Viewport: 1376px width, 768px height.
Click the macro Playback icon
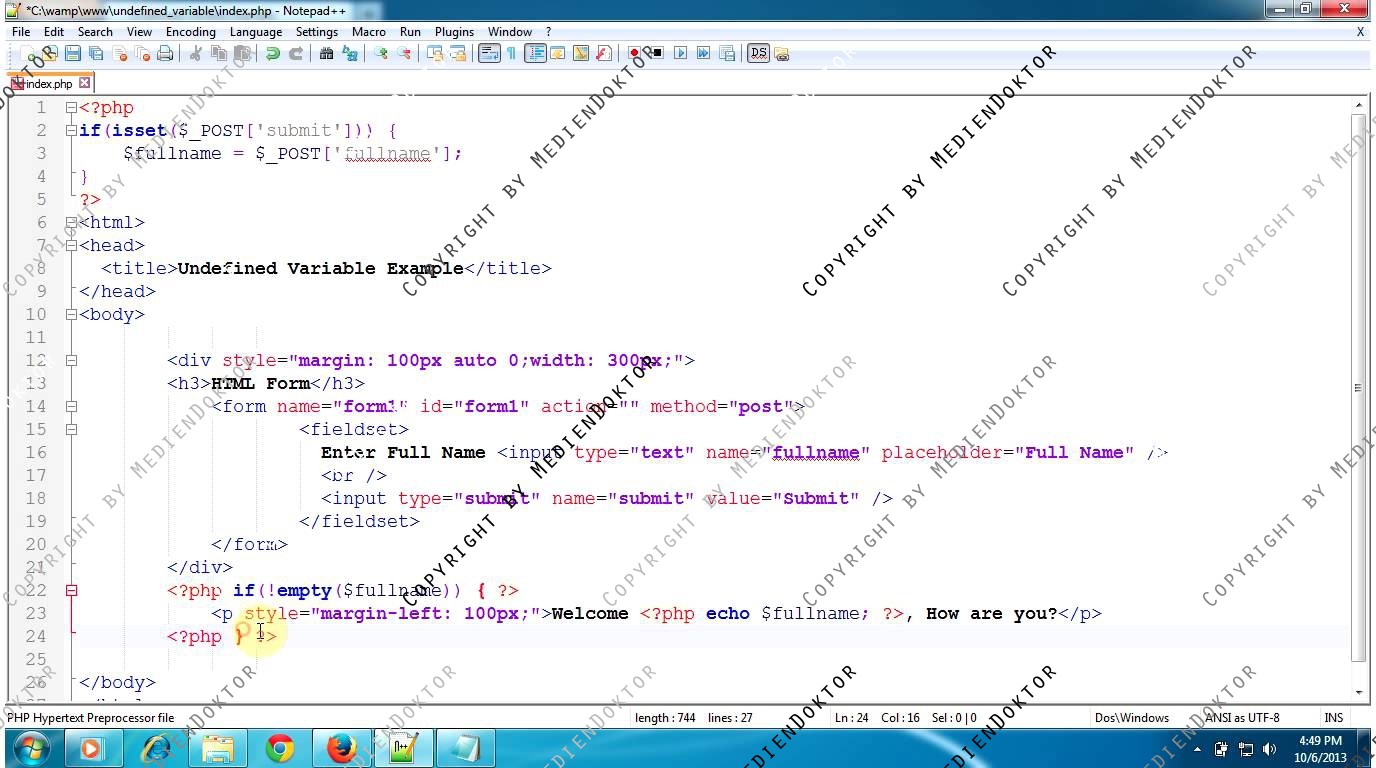point(681,54)
